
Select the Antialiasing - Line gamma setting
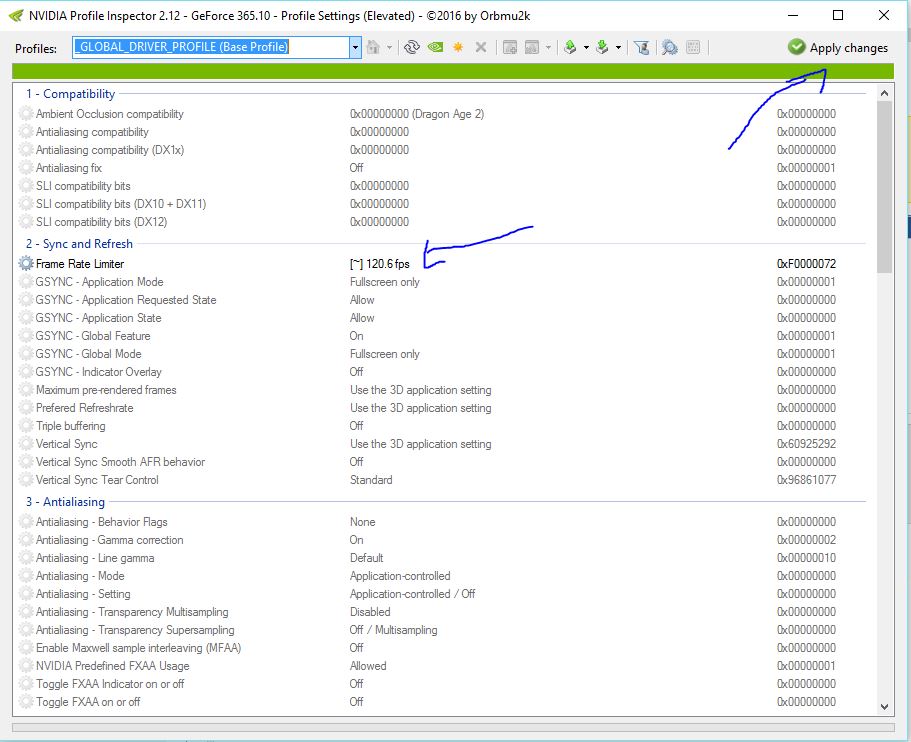tap(444, 557)
